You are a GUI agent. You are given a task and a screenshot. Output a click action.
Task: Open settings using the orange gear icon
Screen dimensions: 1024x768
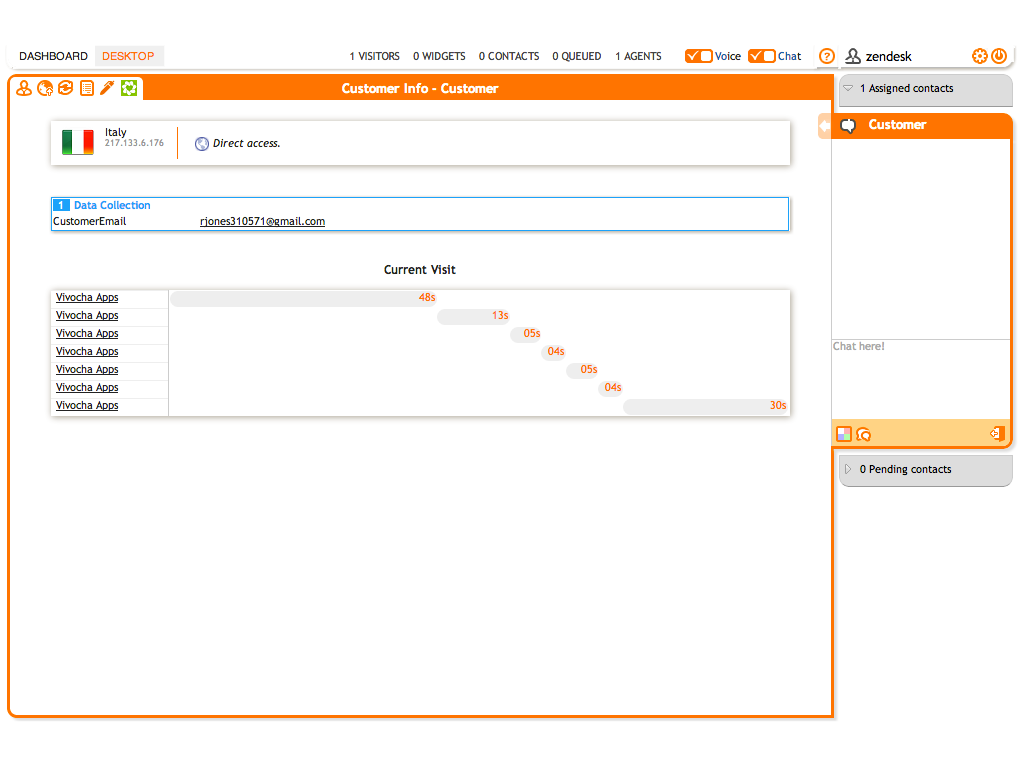pyautogui.click(x=980, y=56)
